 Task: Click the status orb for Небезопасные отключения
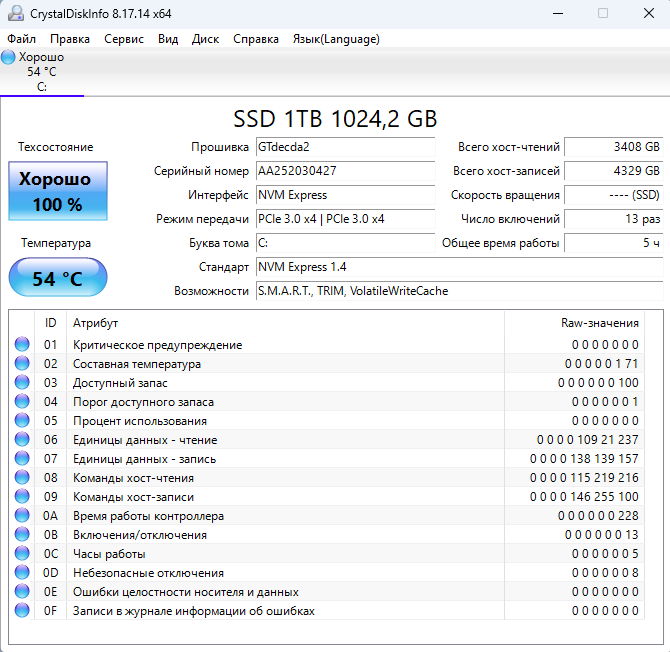pyautogui.click(x=22, y=573)
